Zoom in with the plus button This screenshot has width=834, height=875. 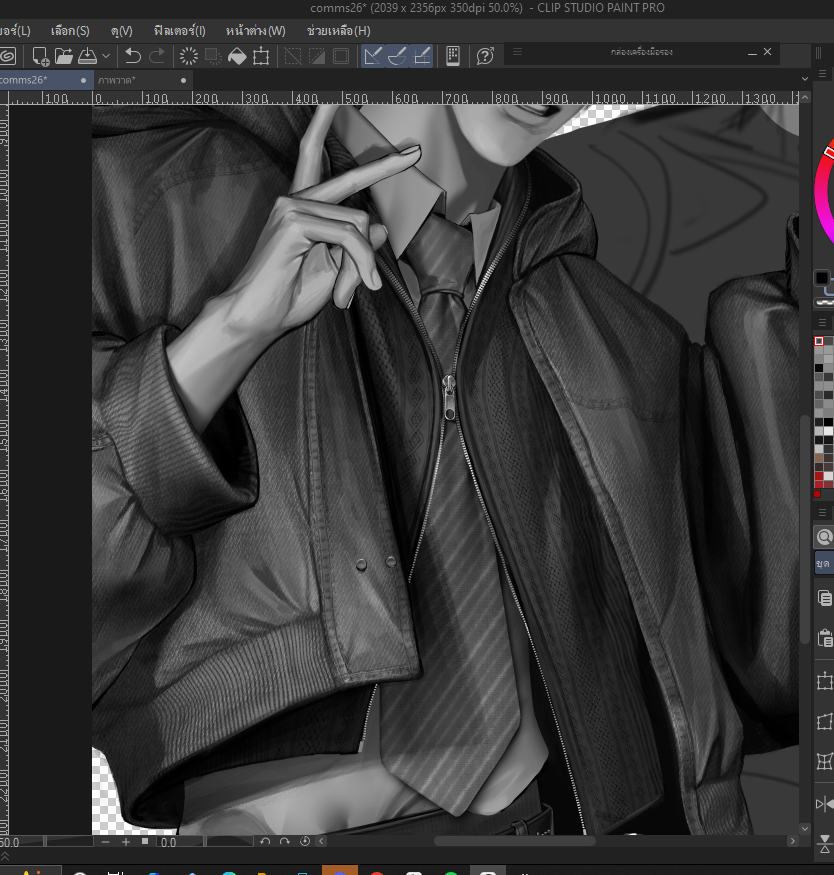[126, 842]
